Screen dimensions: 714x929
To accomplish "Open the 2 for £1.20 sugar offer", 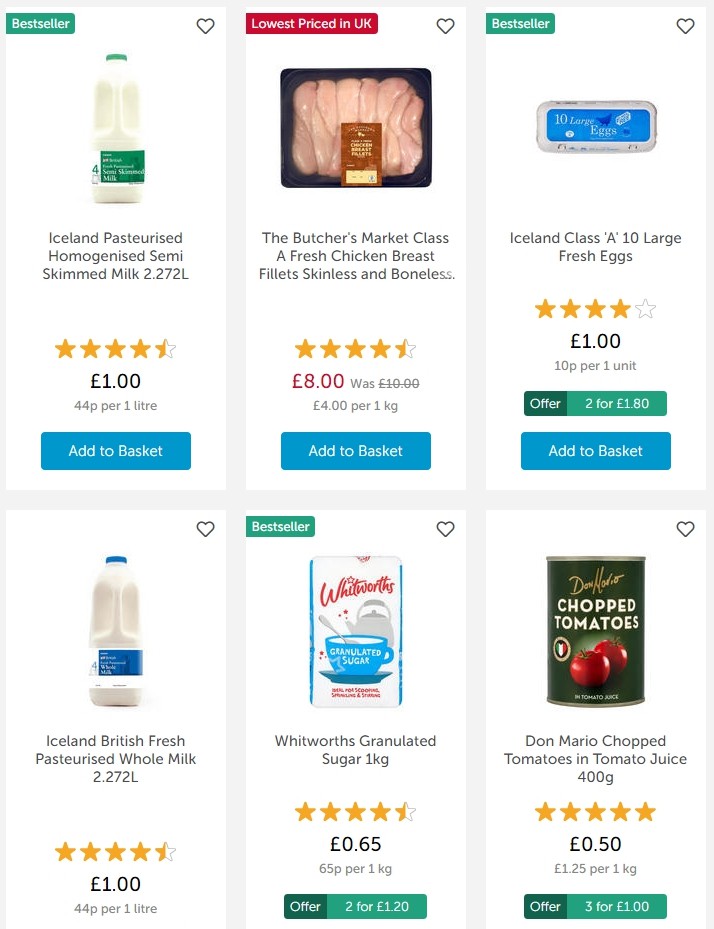I will pos(355,906).
